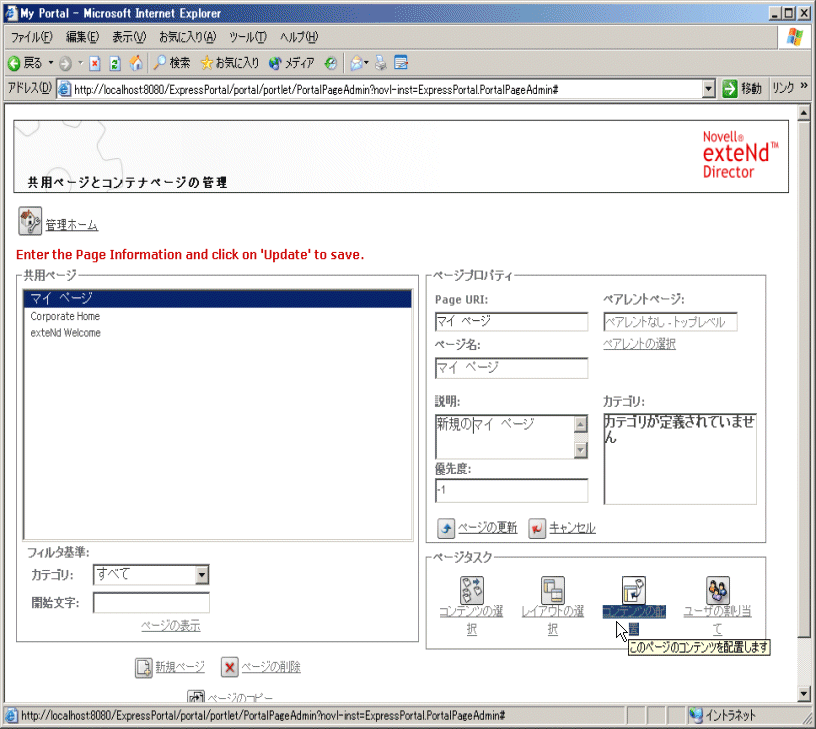Viewport: 816px width, 729px height.
Task: Click the Edit page toolbar icon
Action: (x=401, y=63)
